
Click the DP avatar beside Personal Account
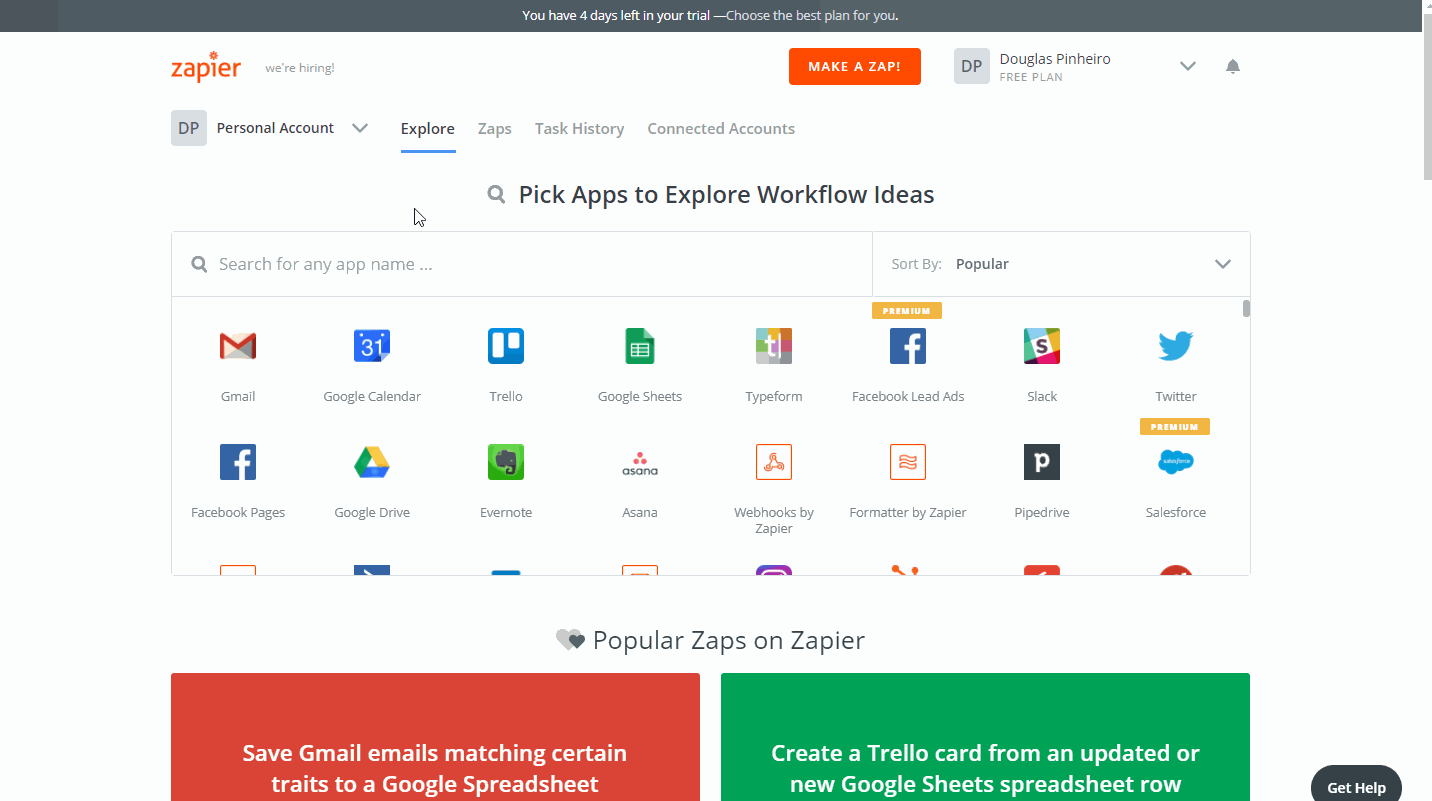click(x=189, y=128)
